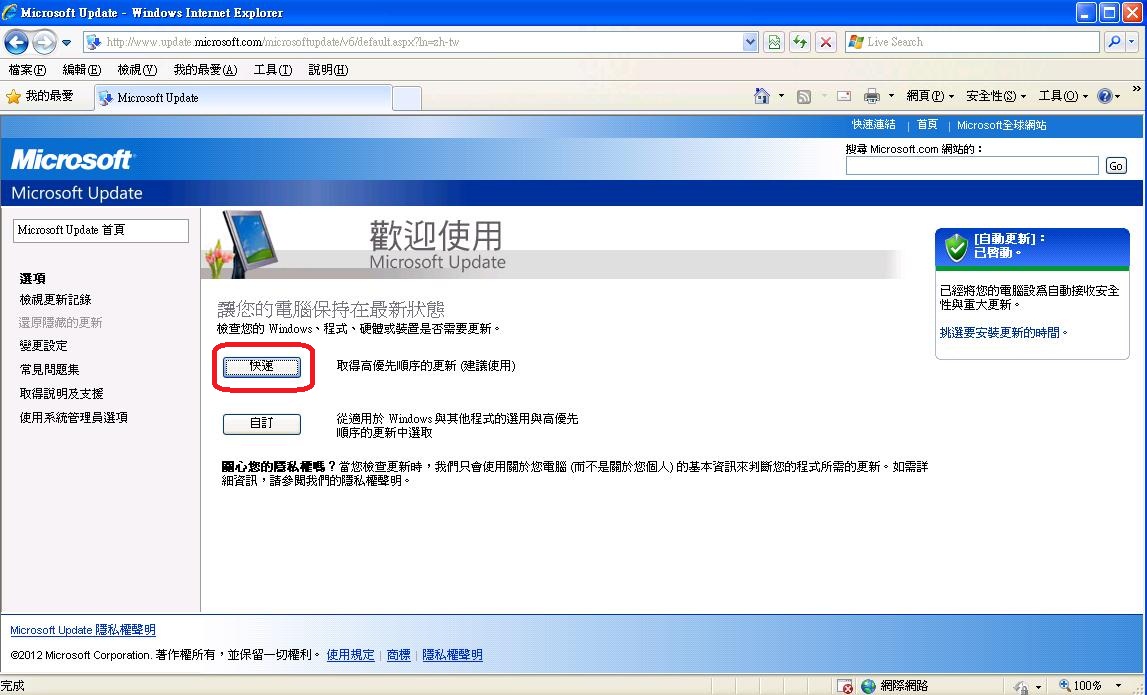
Task: Open the 網頁(P) command bar menu
Action: [930, 96]
